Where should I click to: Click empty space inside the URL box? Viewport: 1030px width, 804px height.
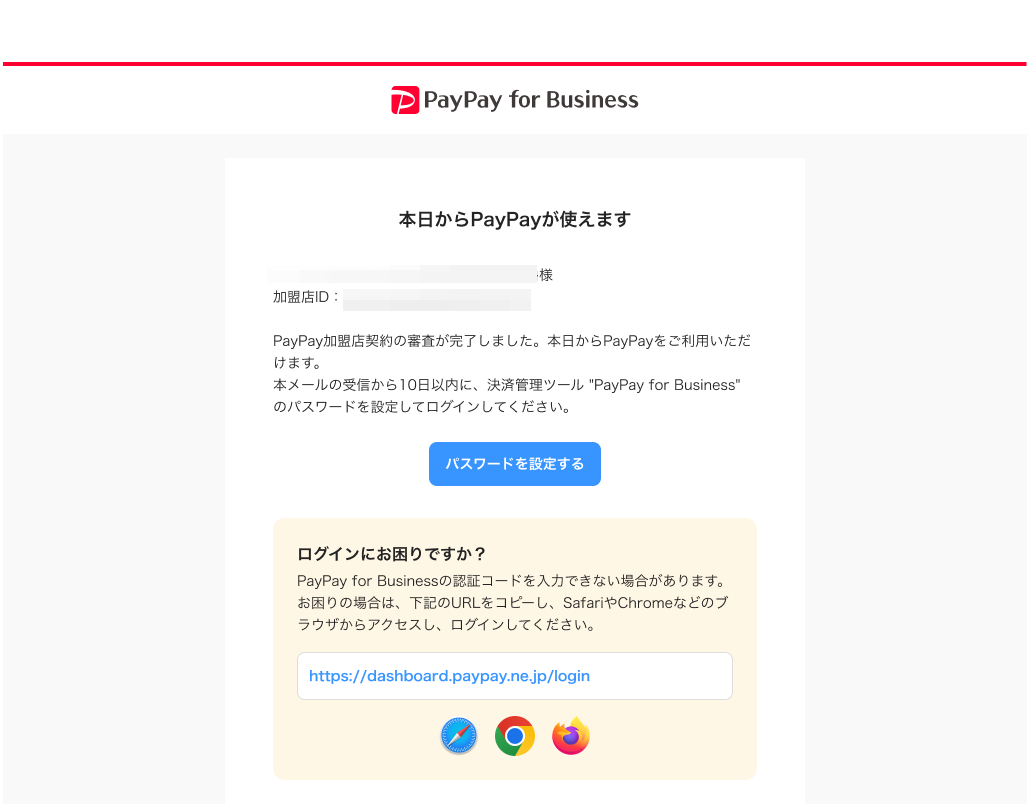click(x=660, y=676)
